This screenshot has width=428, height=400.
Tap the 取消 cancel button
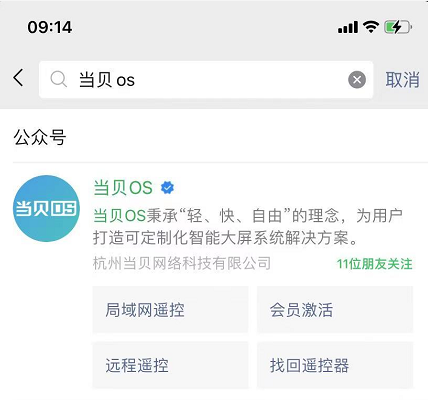(x=402, y=80)
